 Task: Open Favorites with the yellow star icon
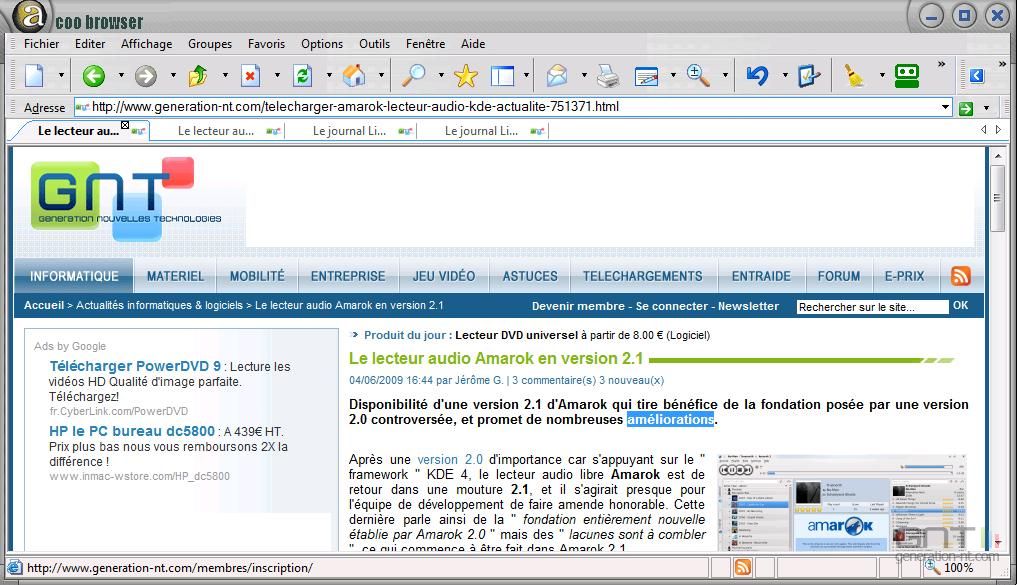tap(466, 76)
